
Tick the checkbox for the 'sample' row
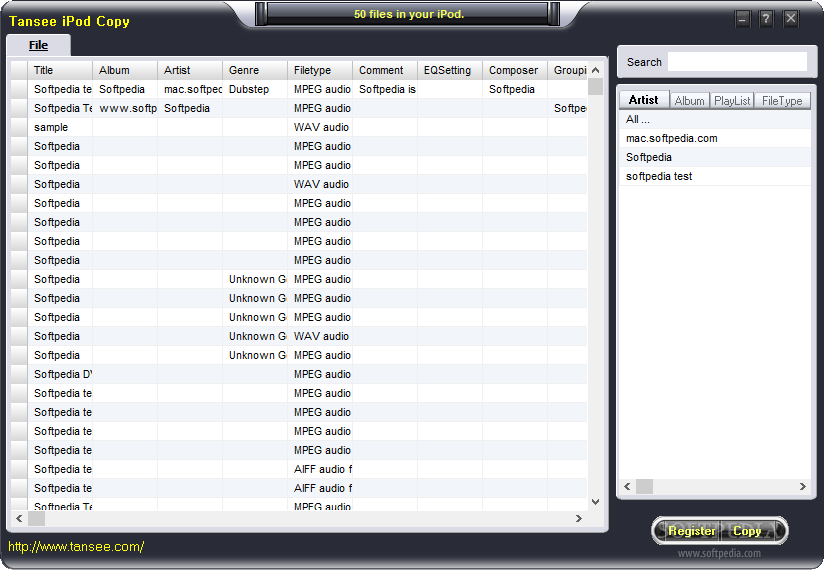(19, 127)
